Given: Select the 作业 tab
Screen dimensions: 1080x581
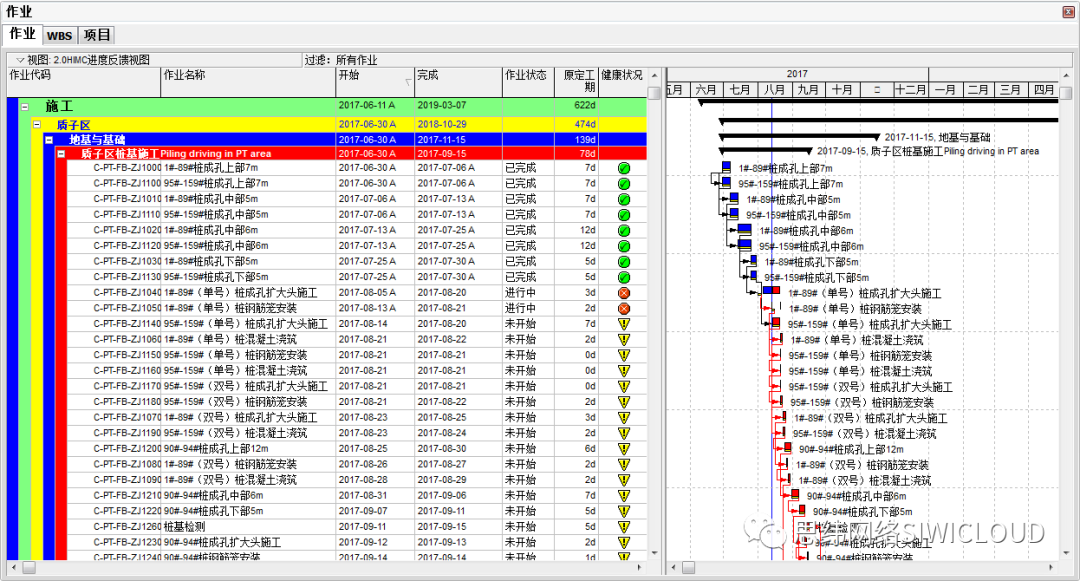Looking at the screenshot, I should click(x=23, y=34).
